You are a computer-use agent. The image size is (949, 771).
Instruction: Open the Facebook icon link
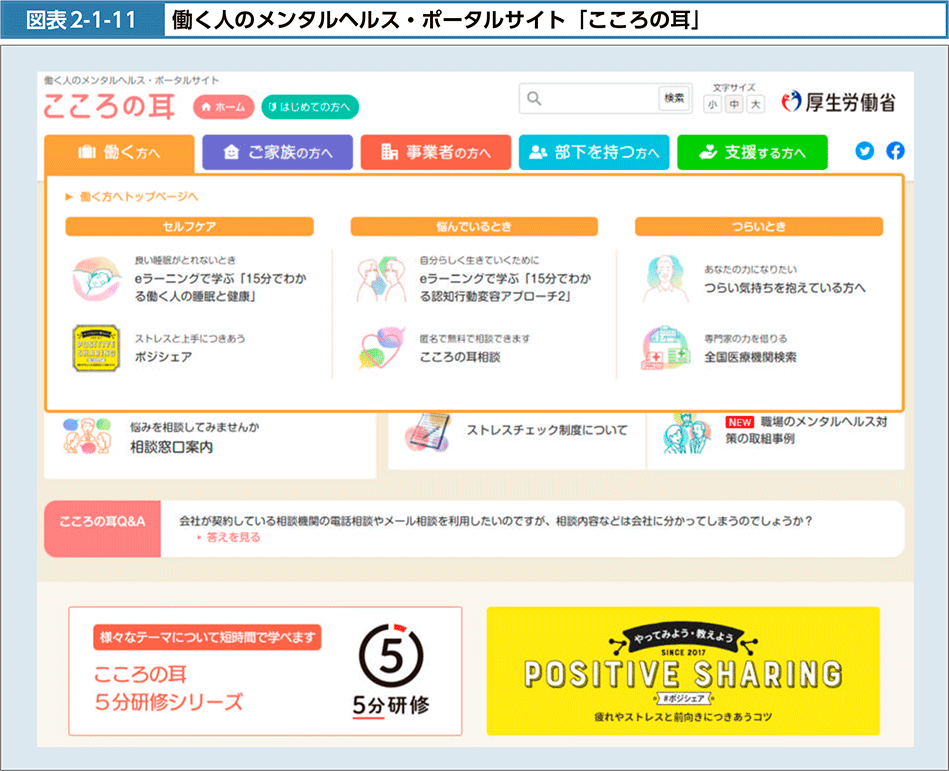(895, 151)
